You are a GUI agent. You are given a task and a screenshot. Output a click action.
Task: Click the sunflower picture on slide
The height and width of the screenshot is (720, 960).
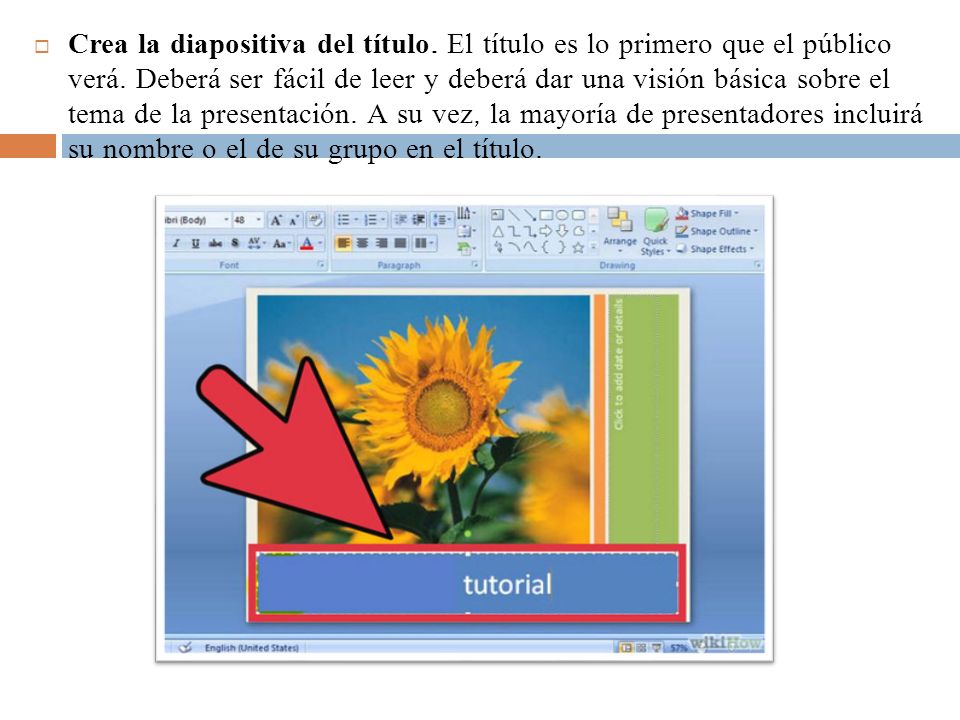pyautogui.click(x=423, y=419)
